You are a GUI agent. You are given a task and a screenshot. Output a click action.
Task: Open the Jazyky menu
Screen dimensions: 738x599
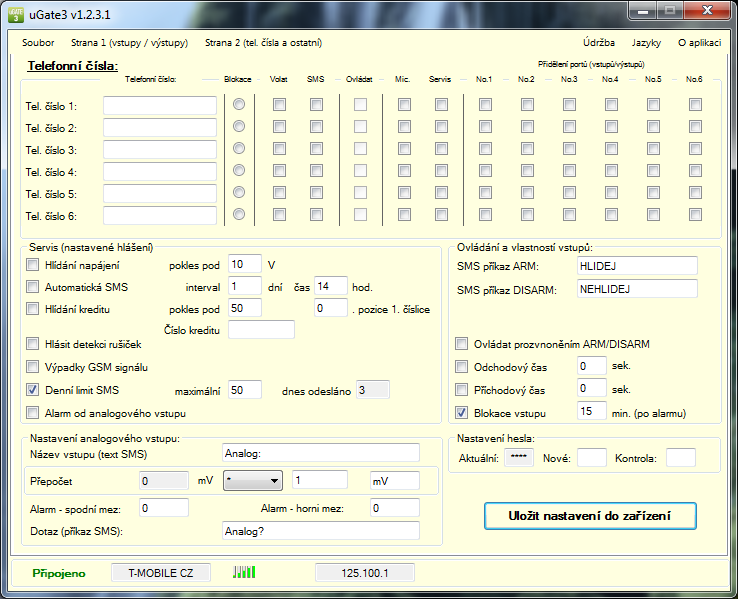pyautogui.click(x=646, y=43)
